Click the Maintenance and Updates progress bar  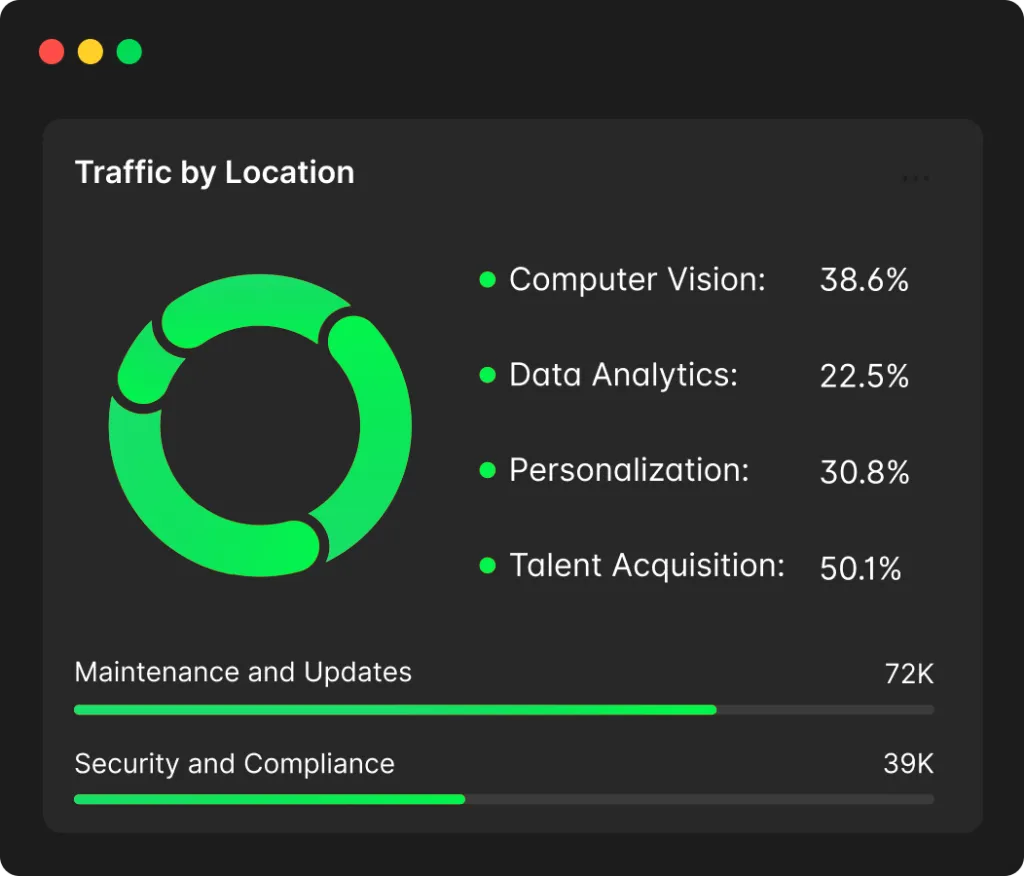click(504, 710)
